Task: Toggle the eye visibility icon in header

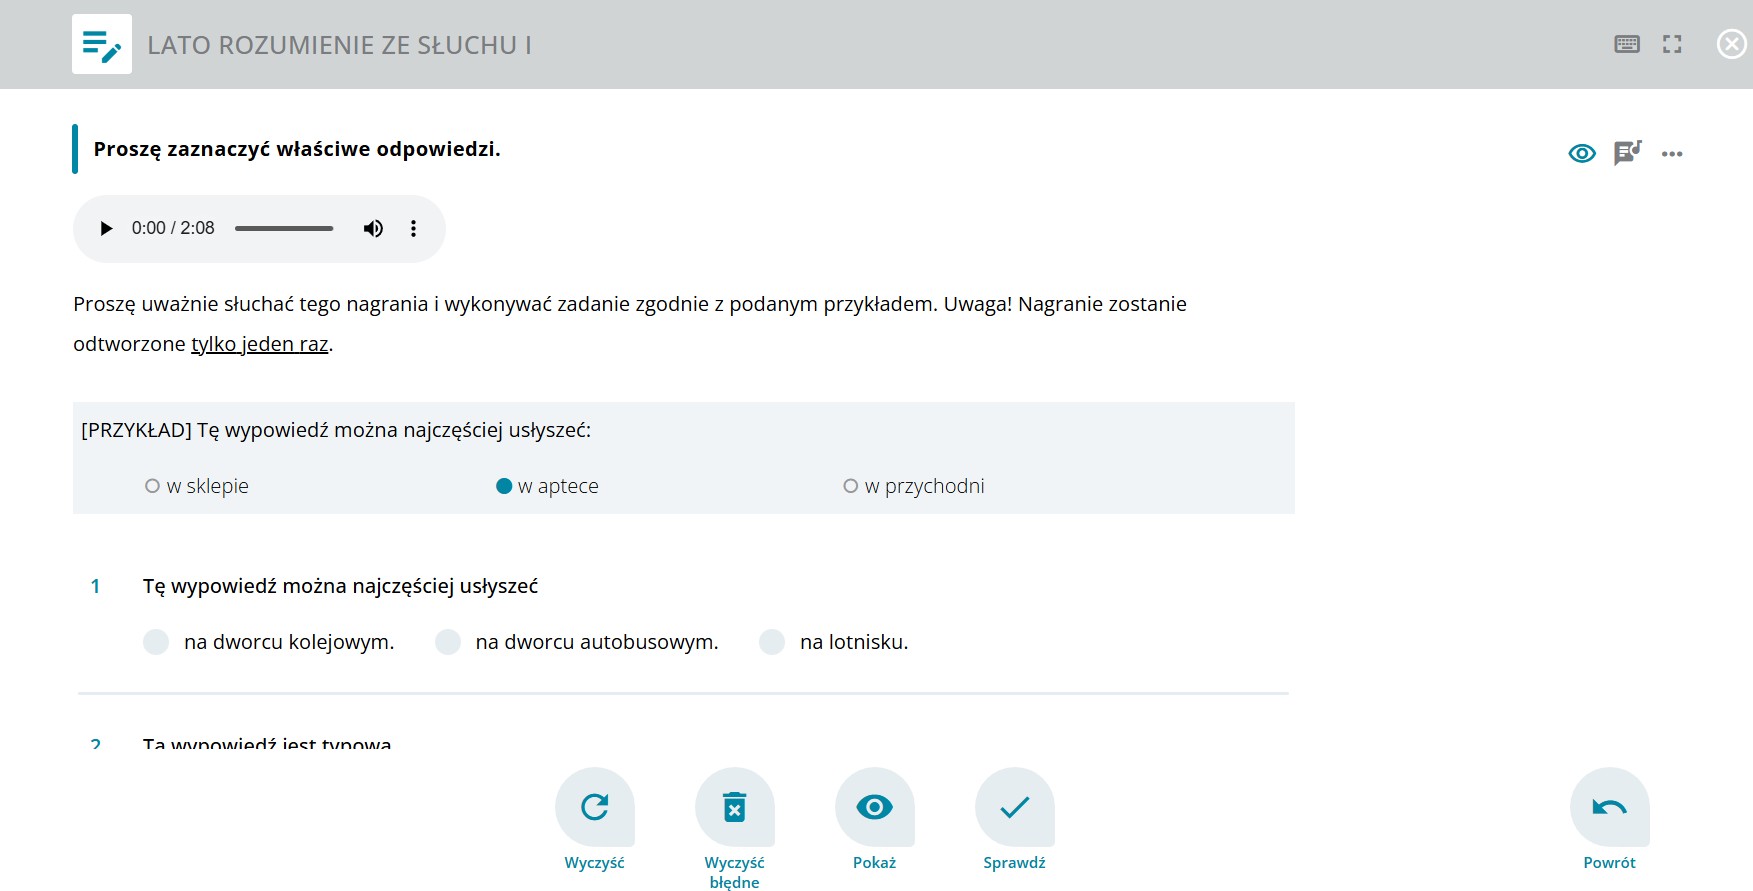Action: [x=1582, y=153]
